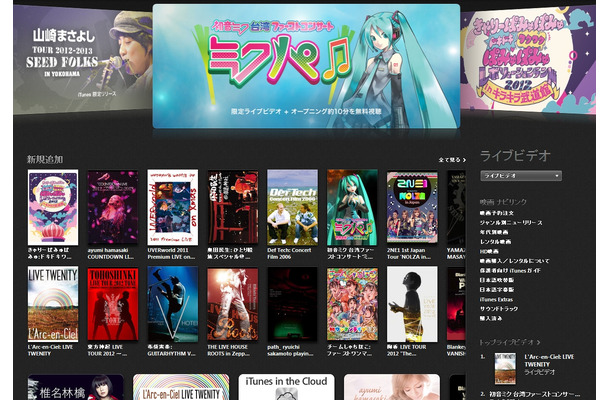Open the HD映画 sidebar link

(489, 251)
